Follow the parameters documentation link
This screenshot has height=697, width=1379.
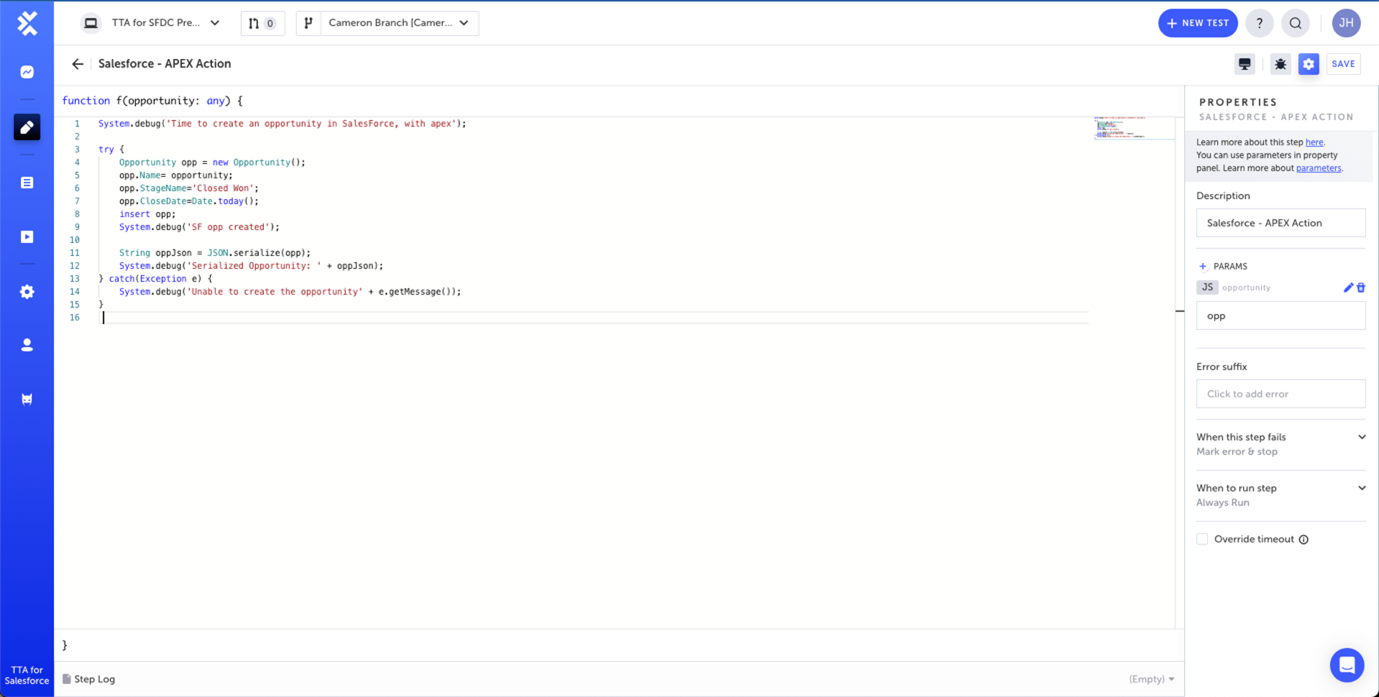pyautogui.click(x=1318, y=168)
